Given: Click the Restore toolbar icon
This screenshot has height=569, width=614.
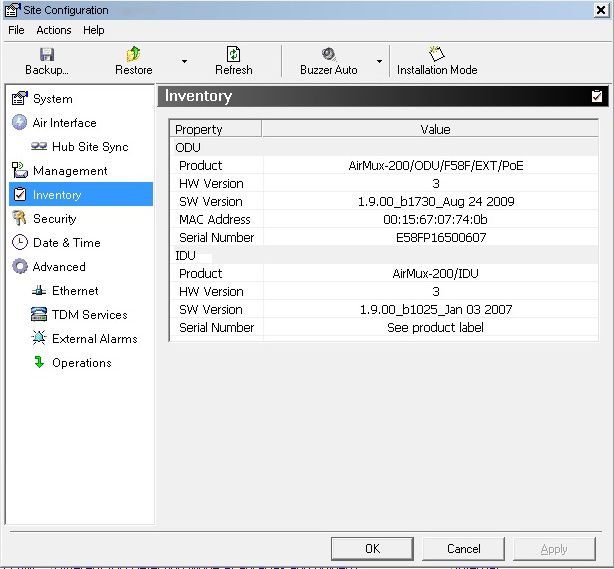Looking at the screenshot, I should pyautogui.click(x=134, y=54).
